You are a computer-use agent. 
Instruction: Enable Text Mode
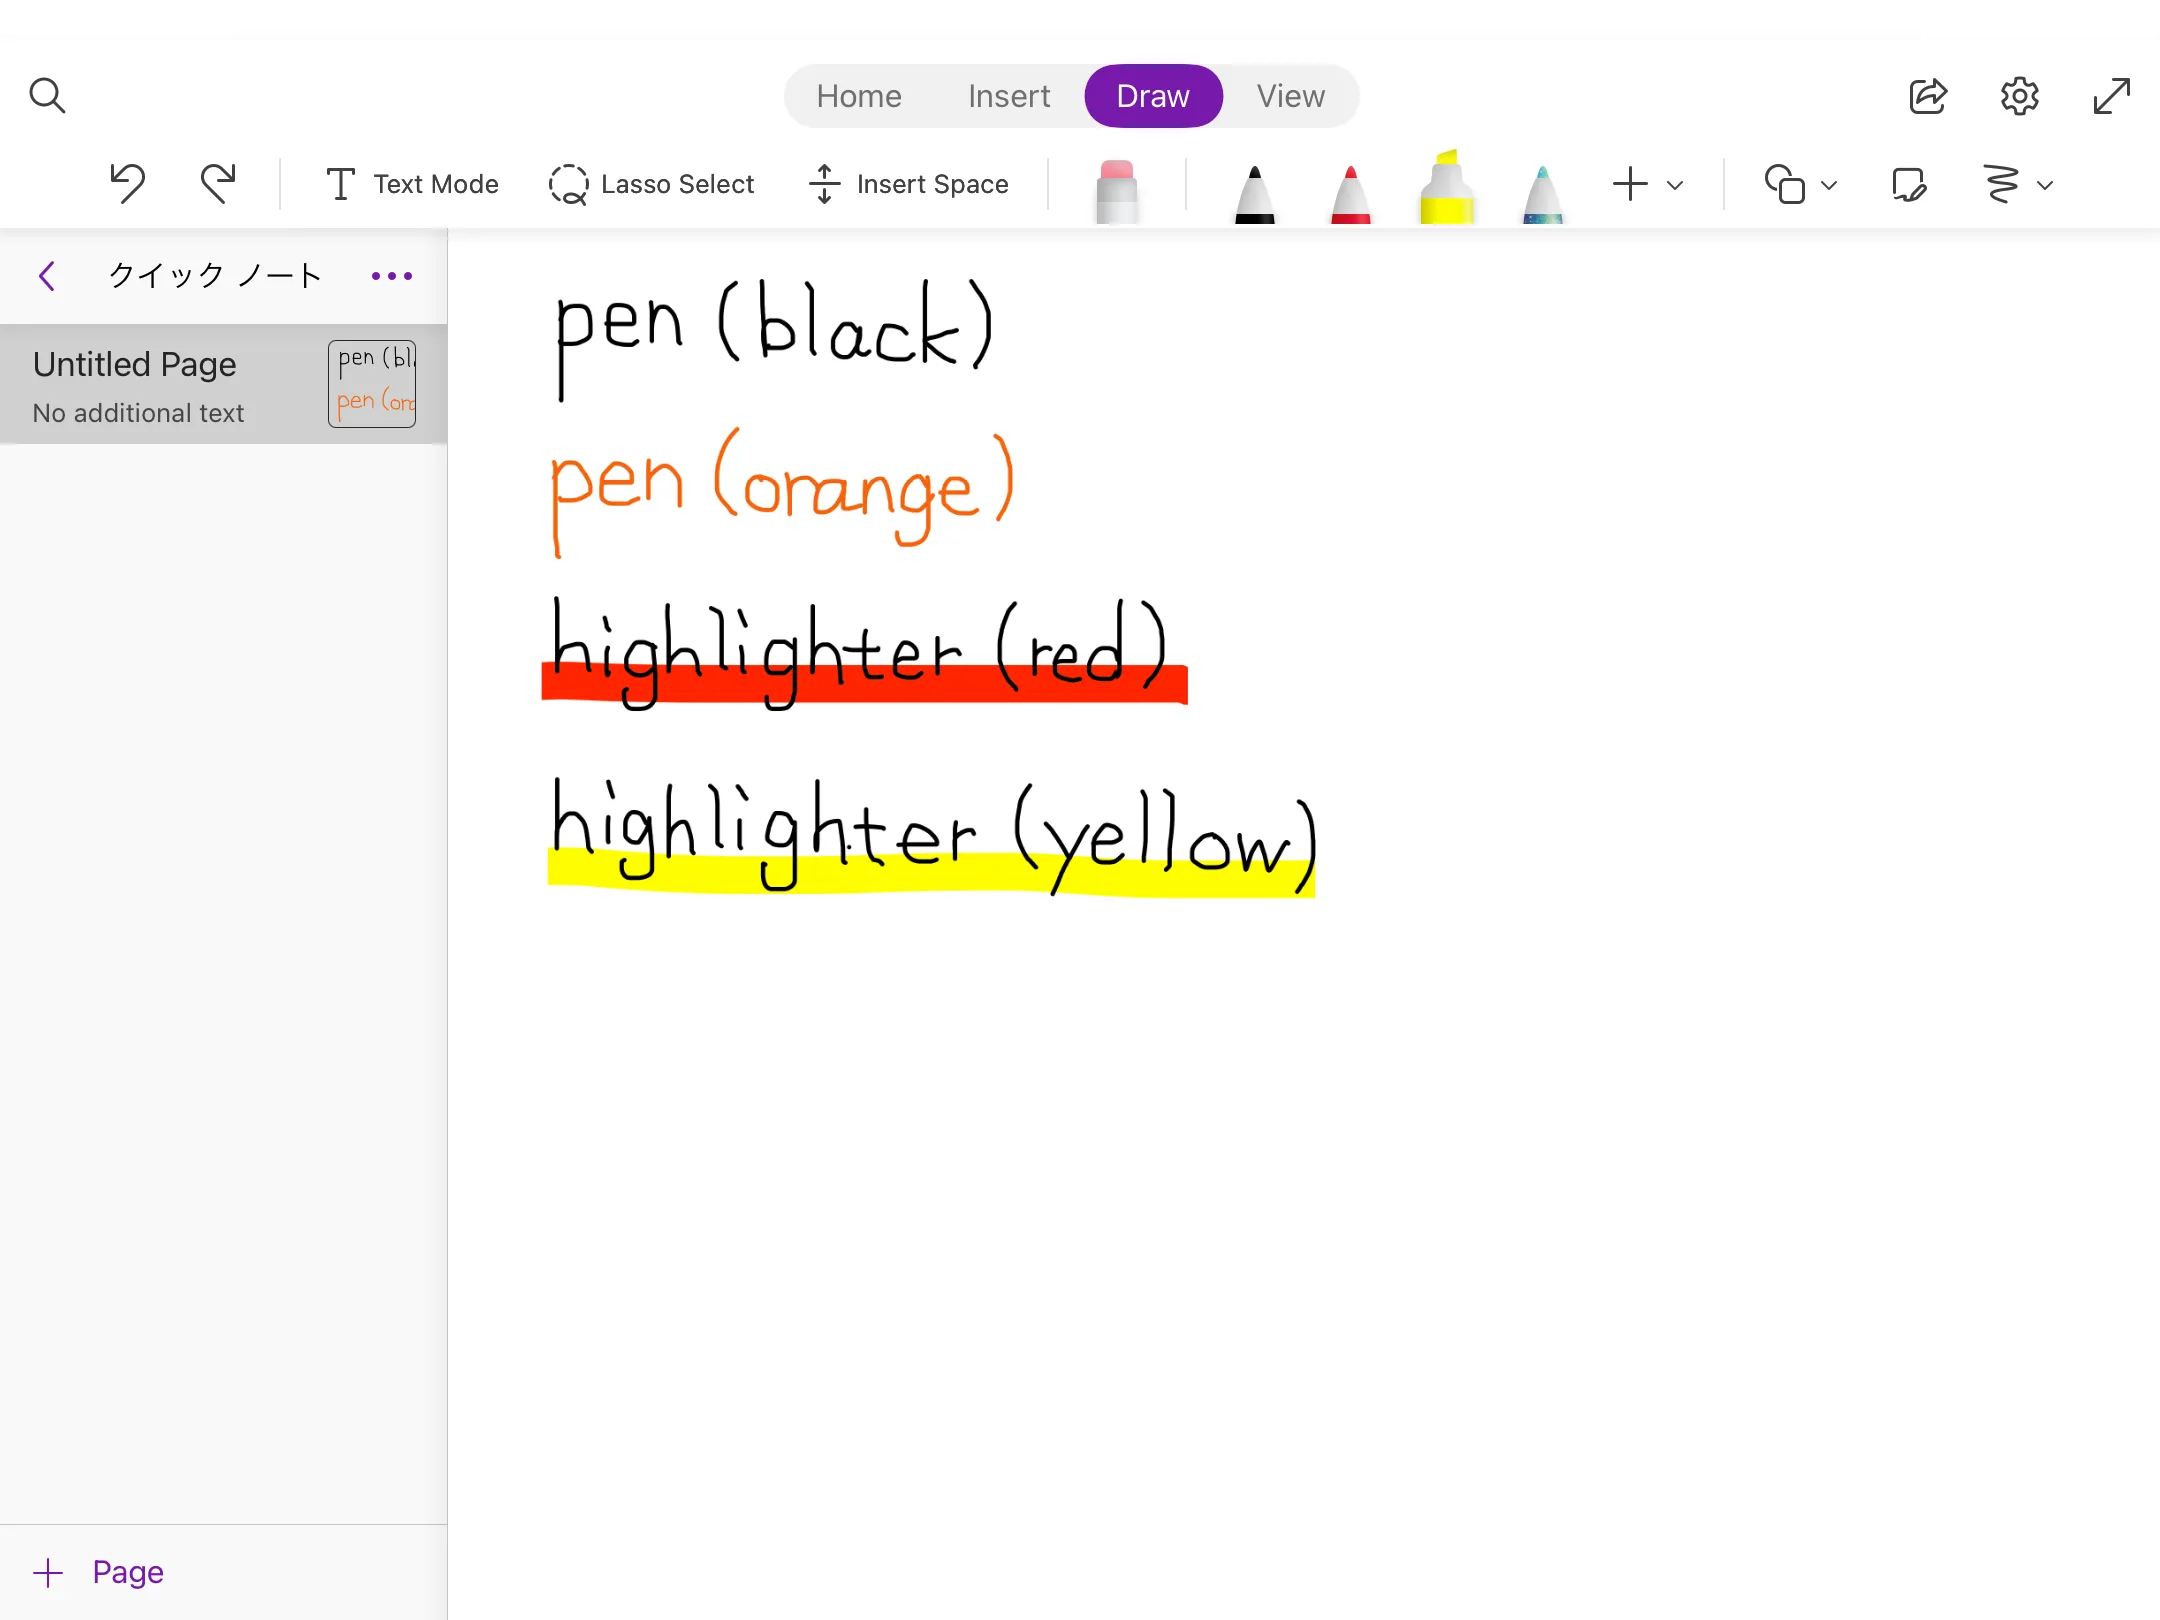coord(413,182)
